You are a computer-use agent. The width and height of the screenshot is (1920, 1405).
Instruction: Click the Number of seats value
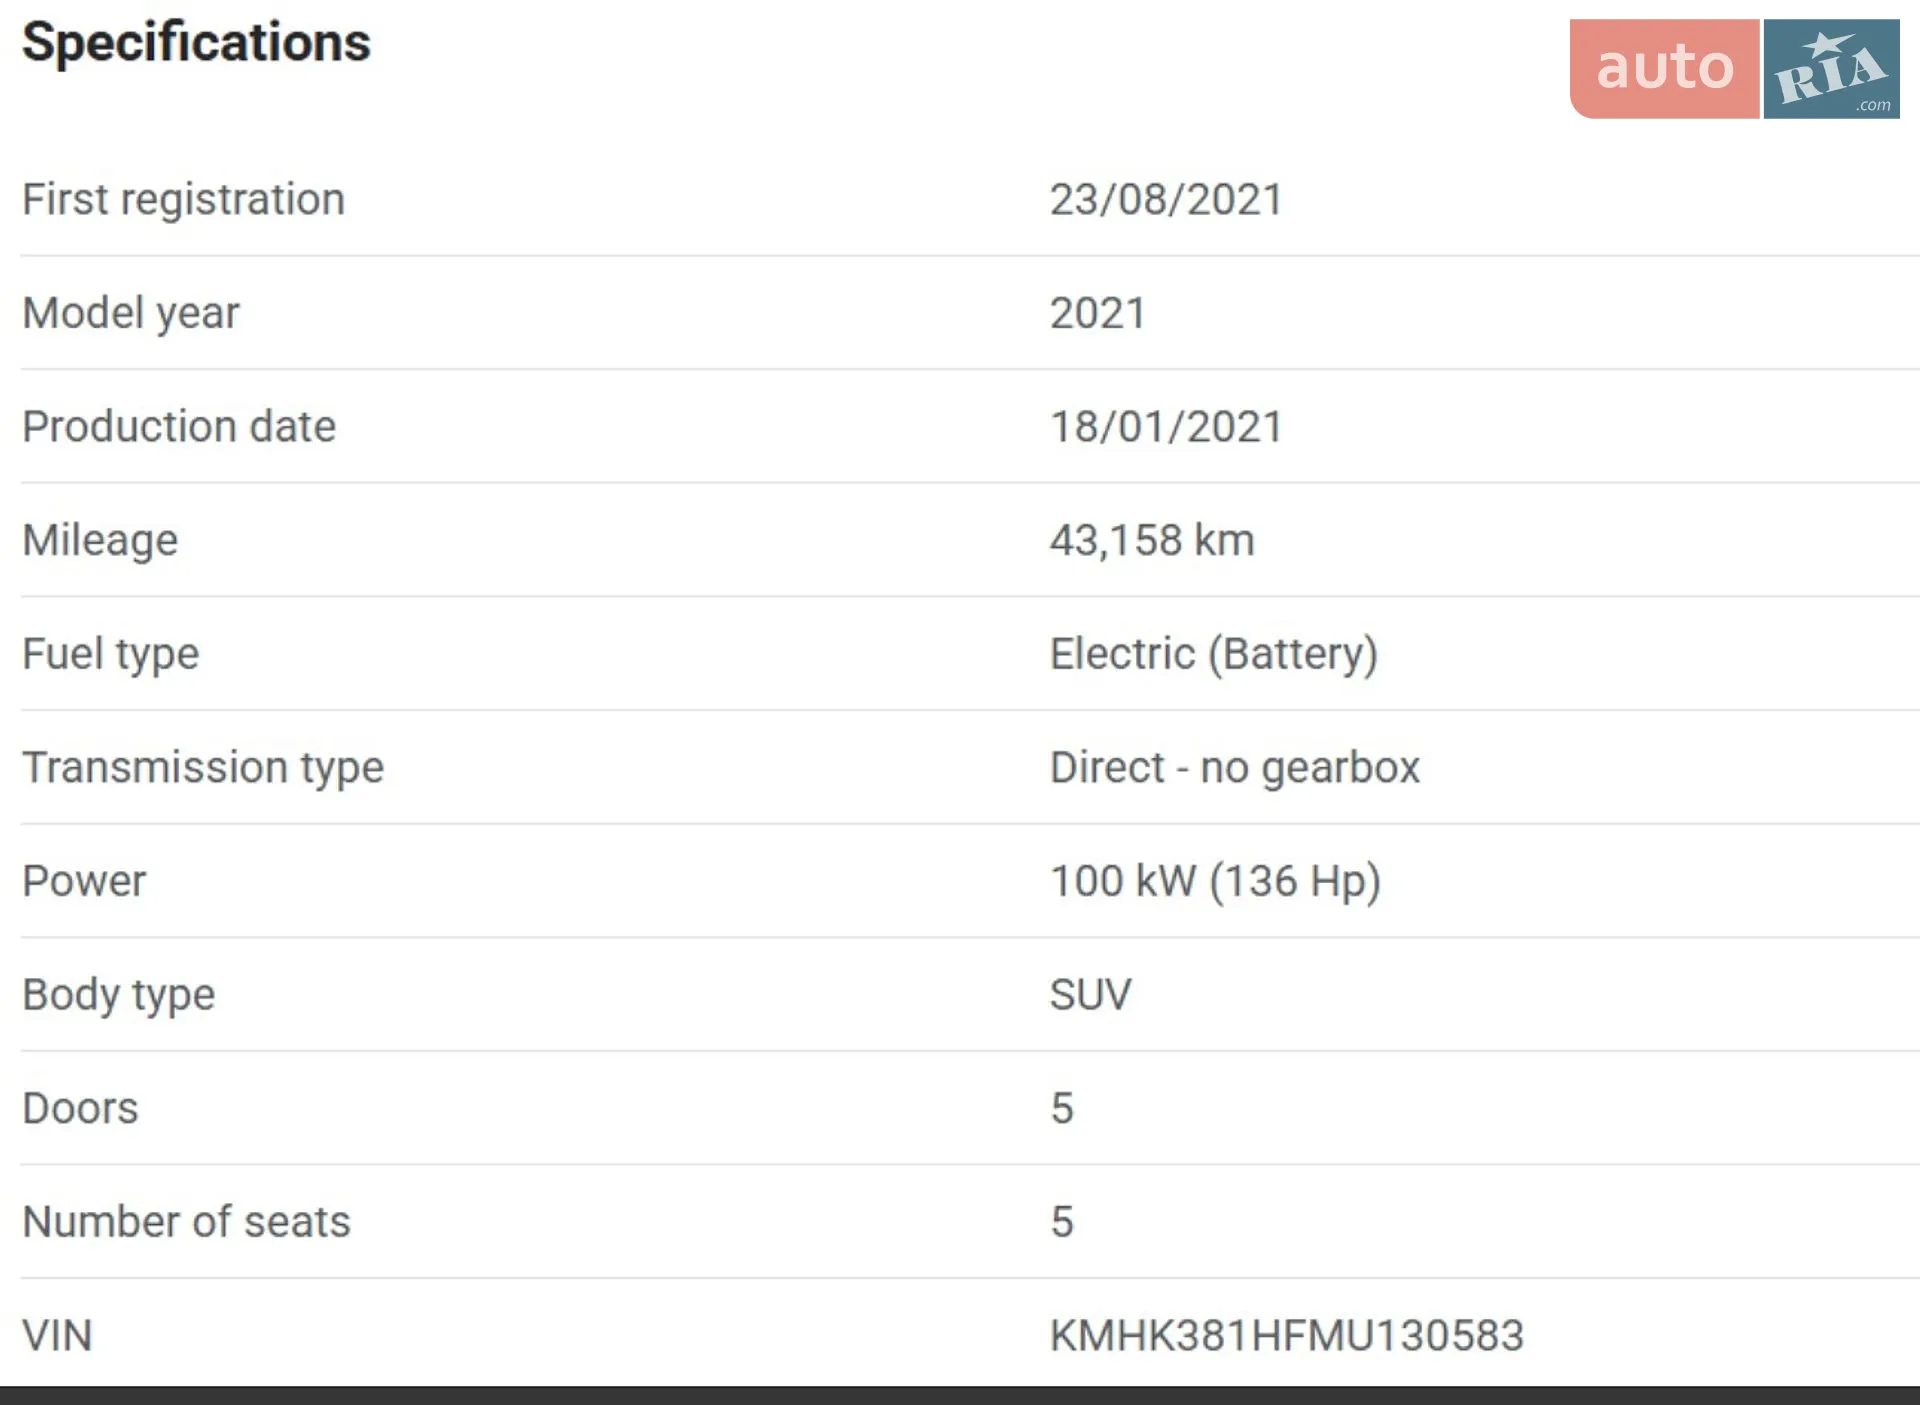pos(1062,1222)
